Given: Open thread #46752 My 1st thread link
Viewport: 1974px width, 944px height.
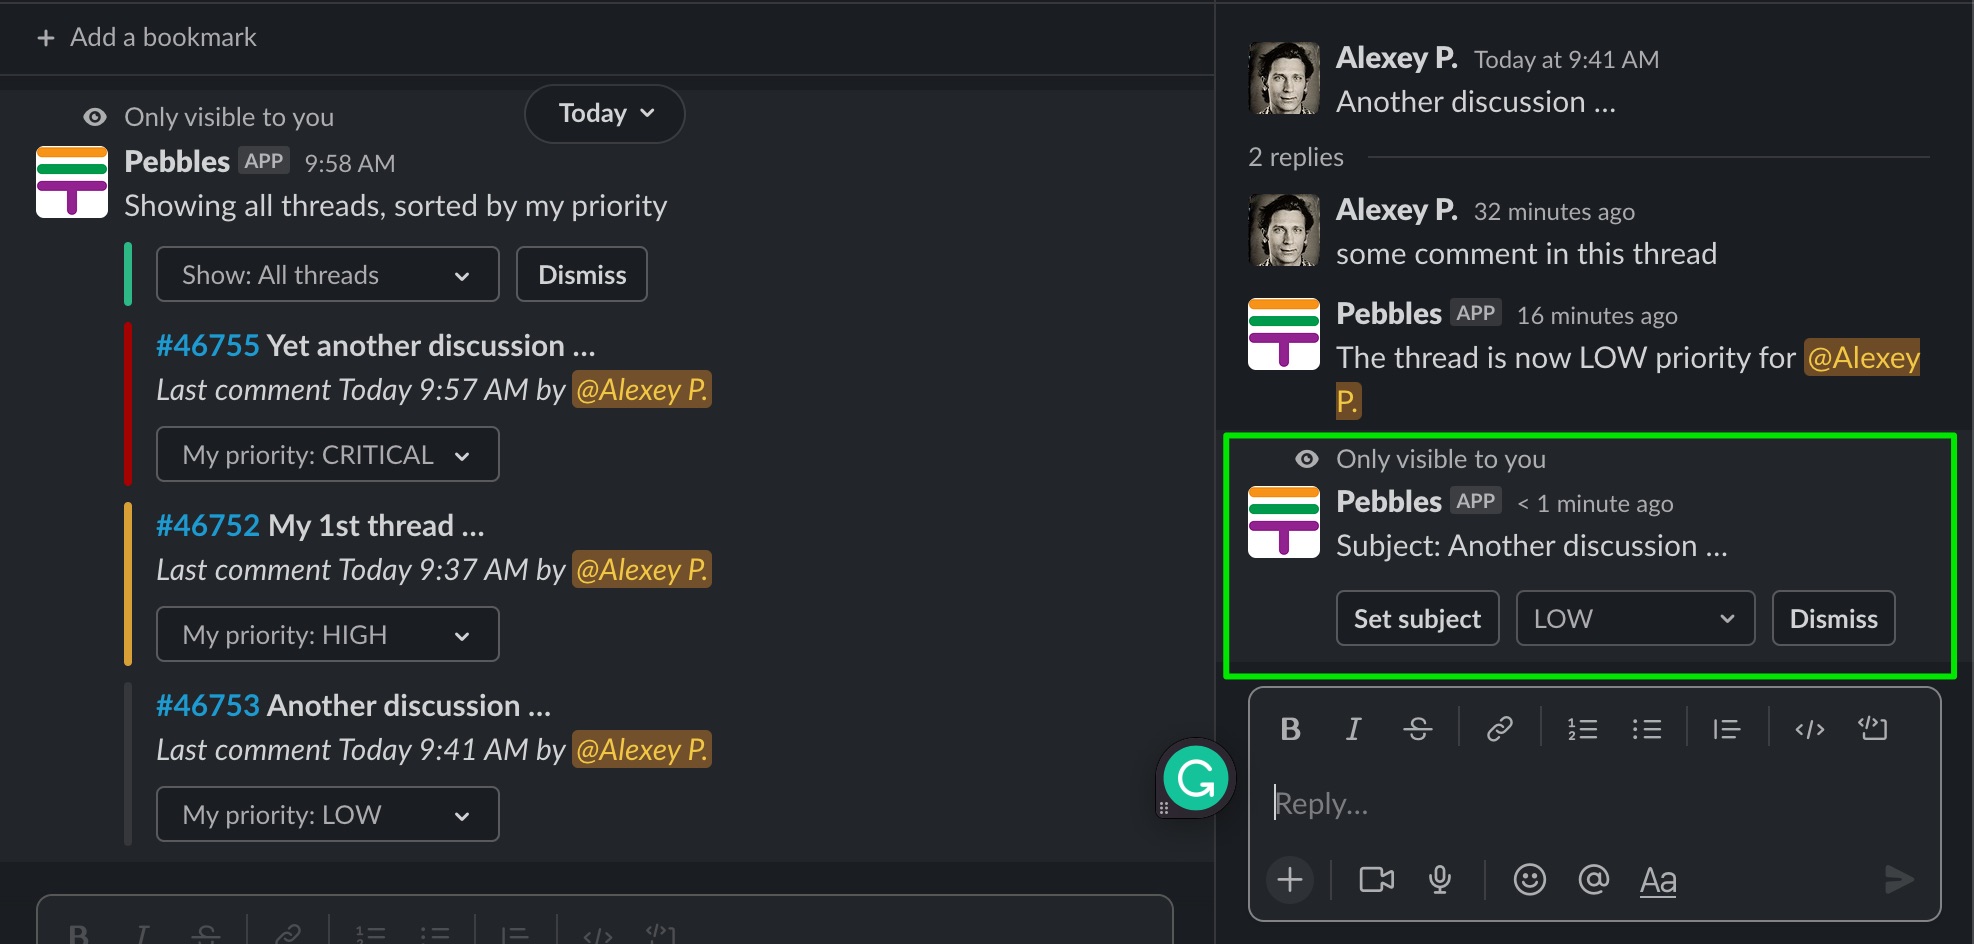Looking at the screenshot, I should click(x=320, y=525).
